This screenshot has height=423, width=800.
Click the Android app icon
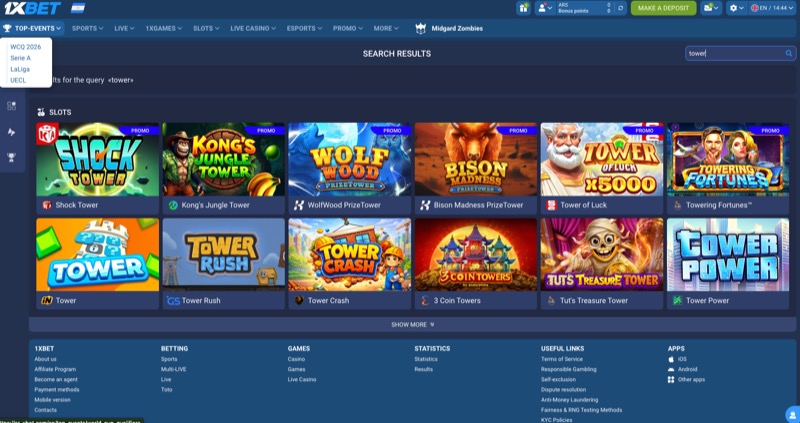coord(671,369)
